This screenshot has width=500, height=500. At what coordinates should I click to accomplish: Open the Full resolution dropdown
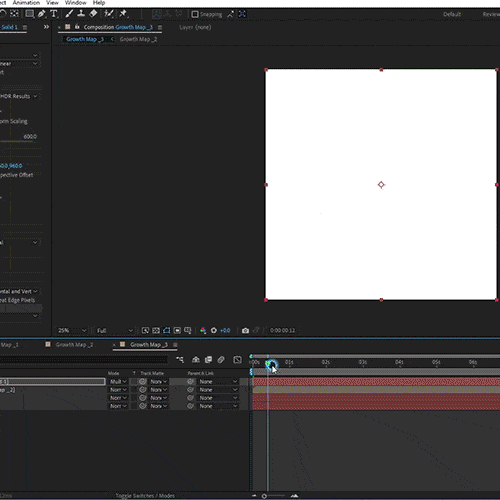115,330
